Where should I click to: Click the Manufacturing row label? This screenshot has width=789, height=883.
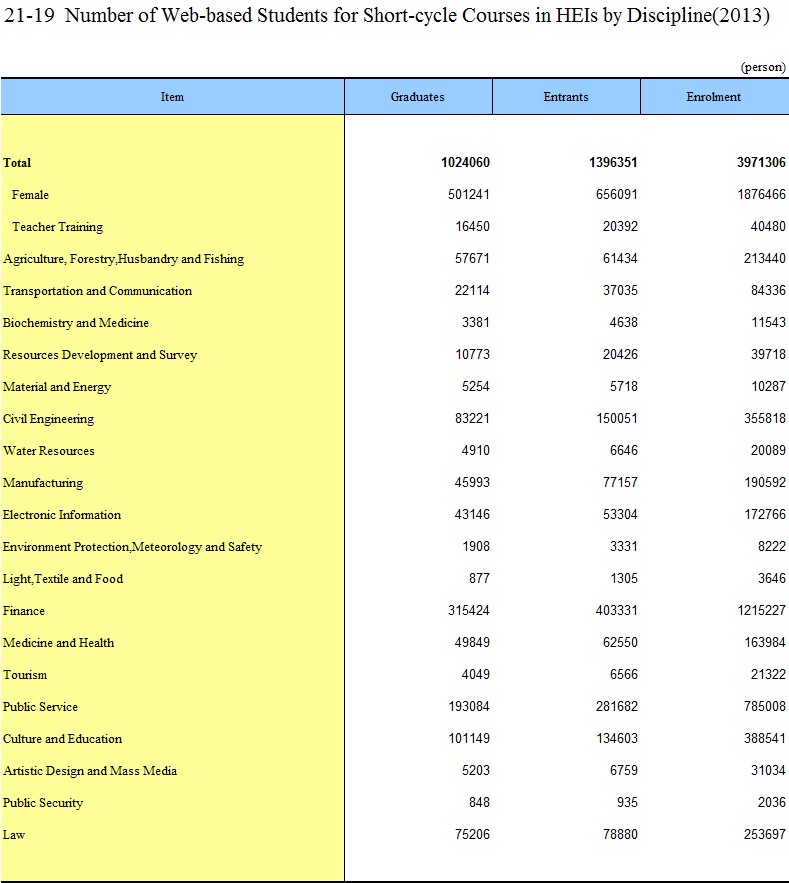click(43, 483)
